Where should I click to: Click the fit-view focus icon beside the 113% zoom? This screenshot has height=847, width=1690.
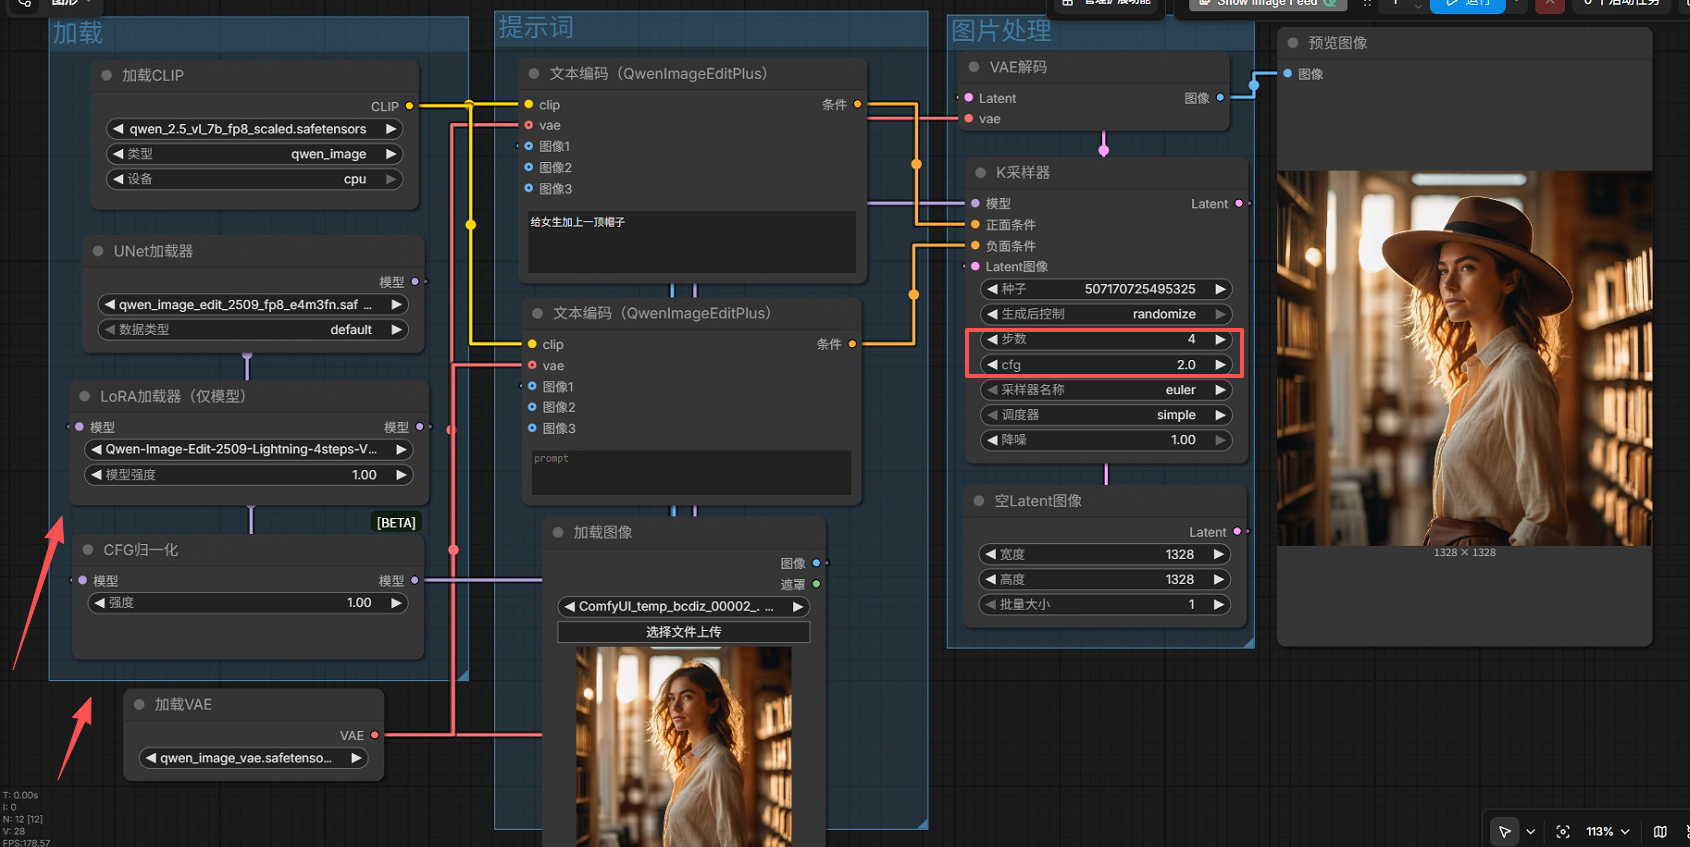[x=1563, y=831]
